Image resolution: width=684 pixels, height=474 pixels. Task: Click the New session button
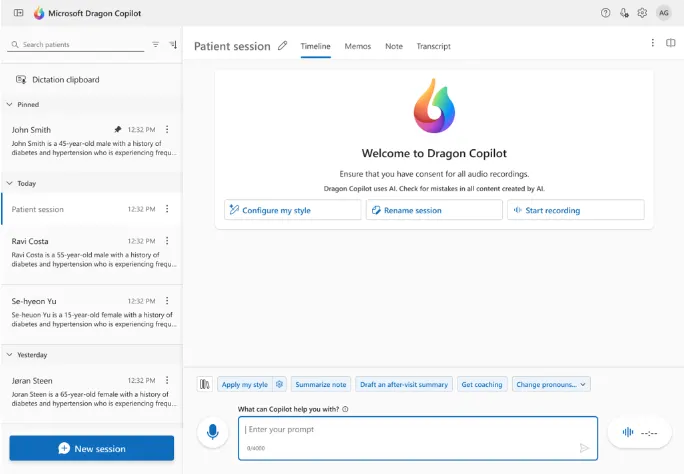click(x=92, y=448)
